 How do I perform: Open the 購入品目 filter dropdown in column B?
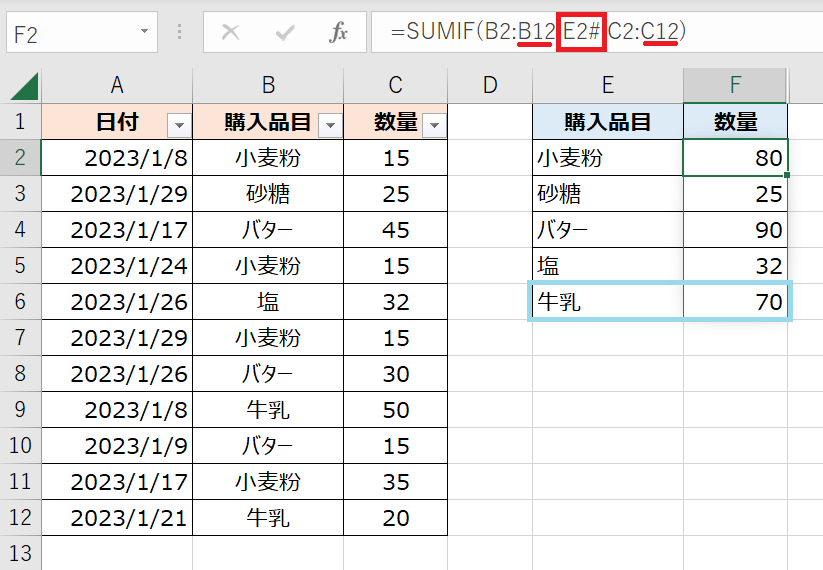[x=329, y=124]
